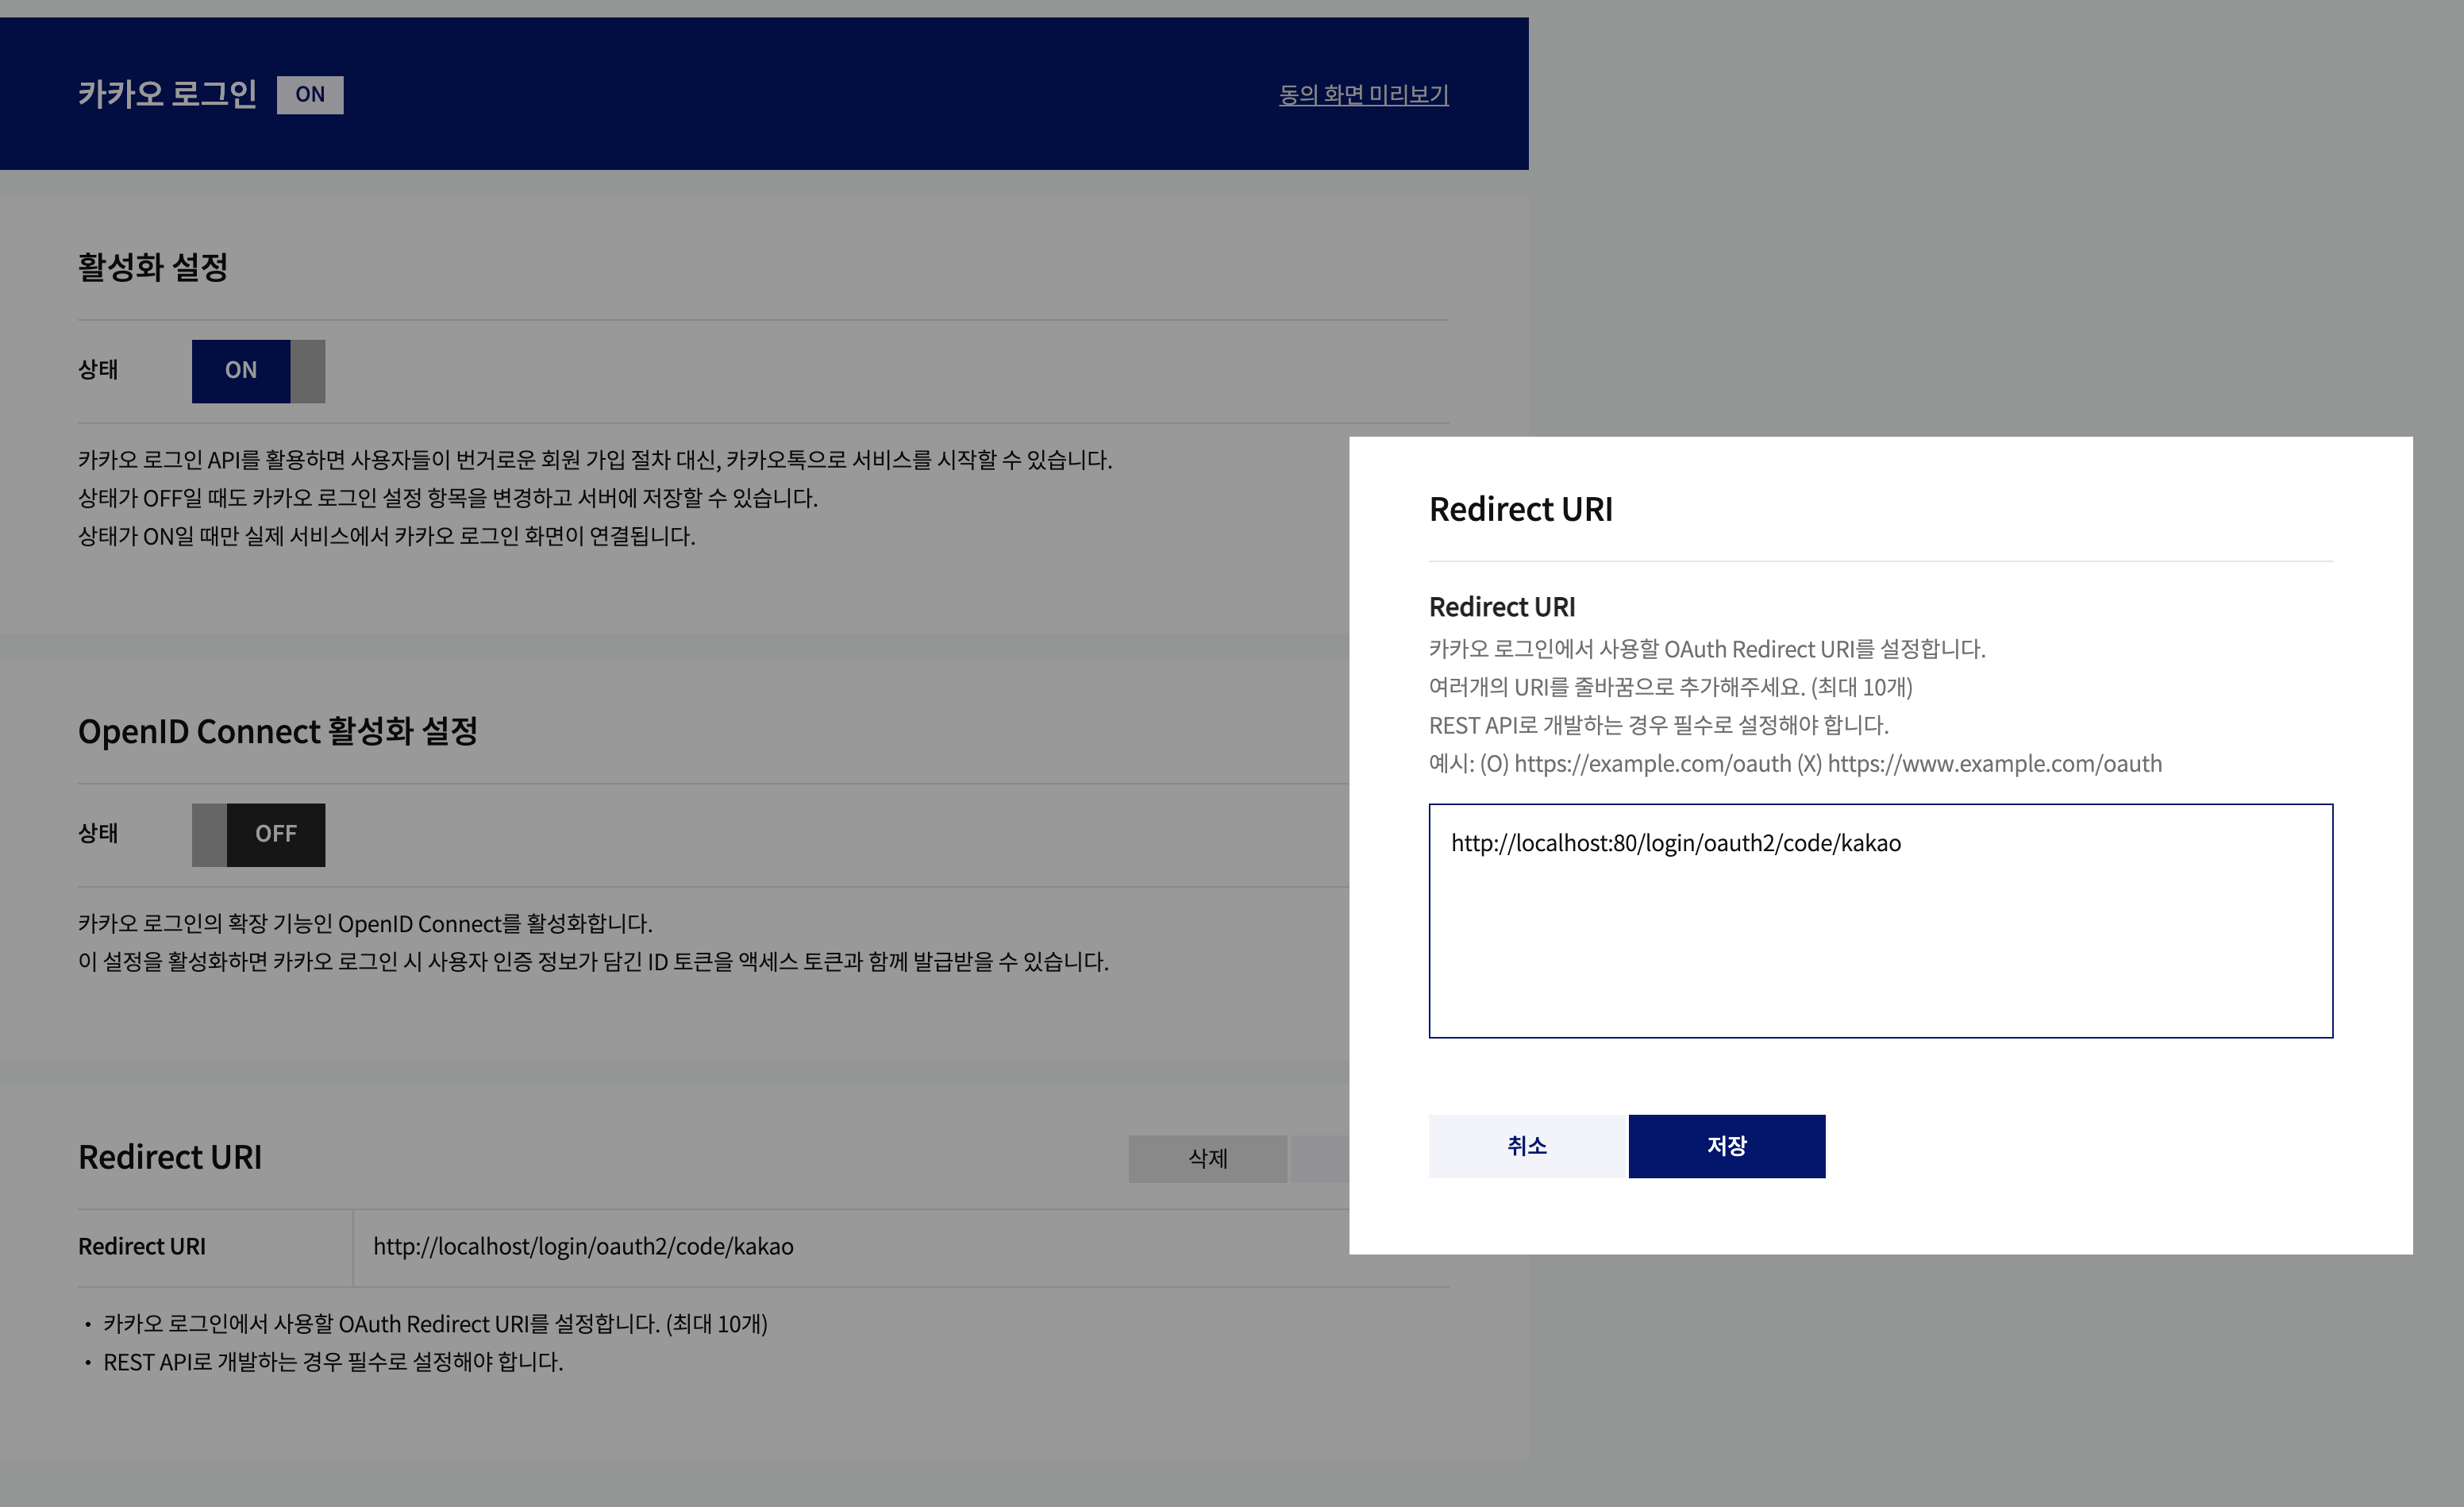
Task: Click the Redirect URI title of the dialog
Action: pos(1520,509)
